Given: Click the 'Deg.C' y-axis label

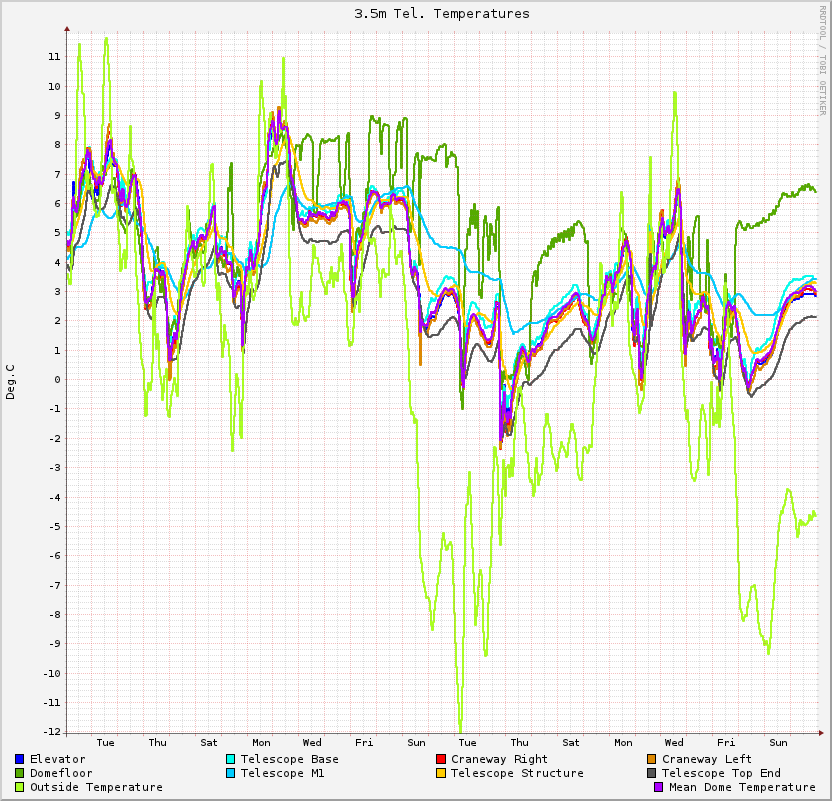Looking at the screenshot, I should [11, 383].
